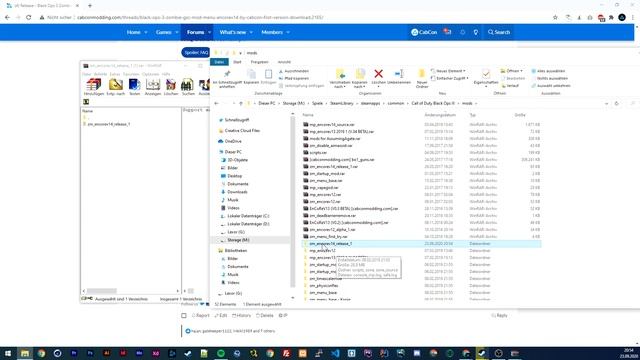Click Verlauf in Explorer ribbon
This screenshot has height=360, width=640.
[510, 86]
